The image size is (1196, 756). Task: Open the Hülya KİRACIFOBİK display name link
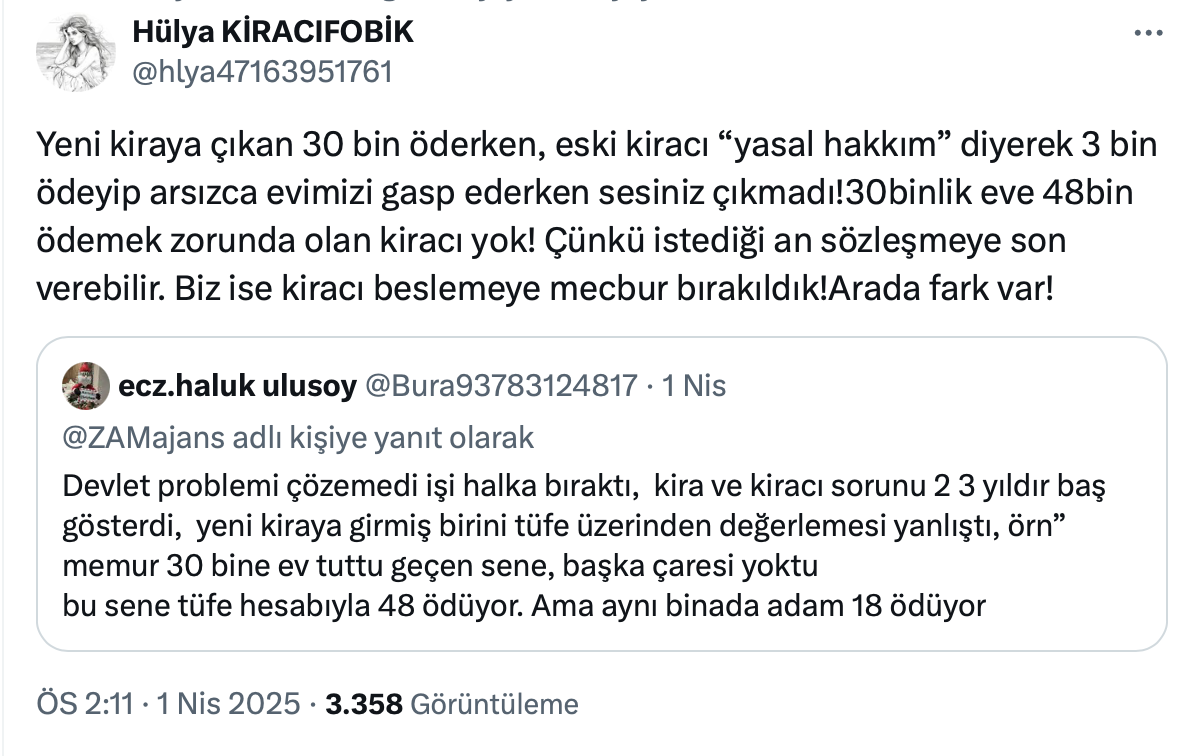(x=272, y=33)
